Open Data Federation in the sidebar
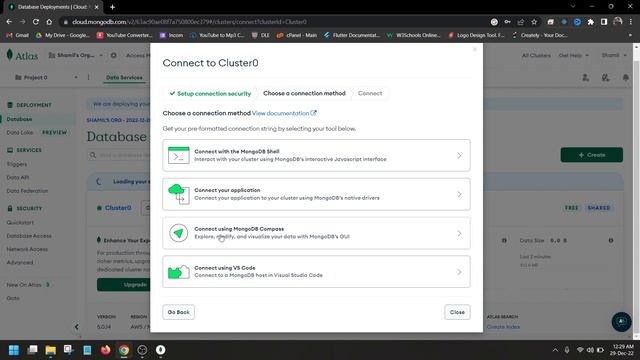The width and height of the screenshot is (640, 360). point(27,191)
